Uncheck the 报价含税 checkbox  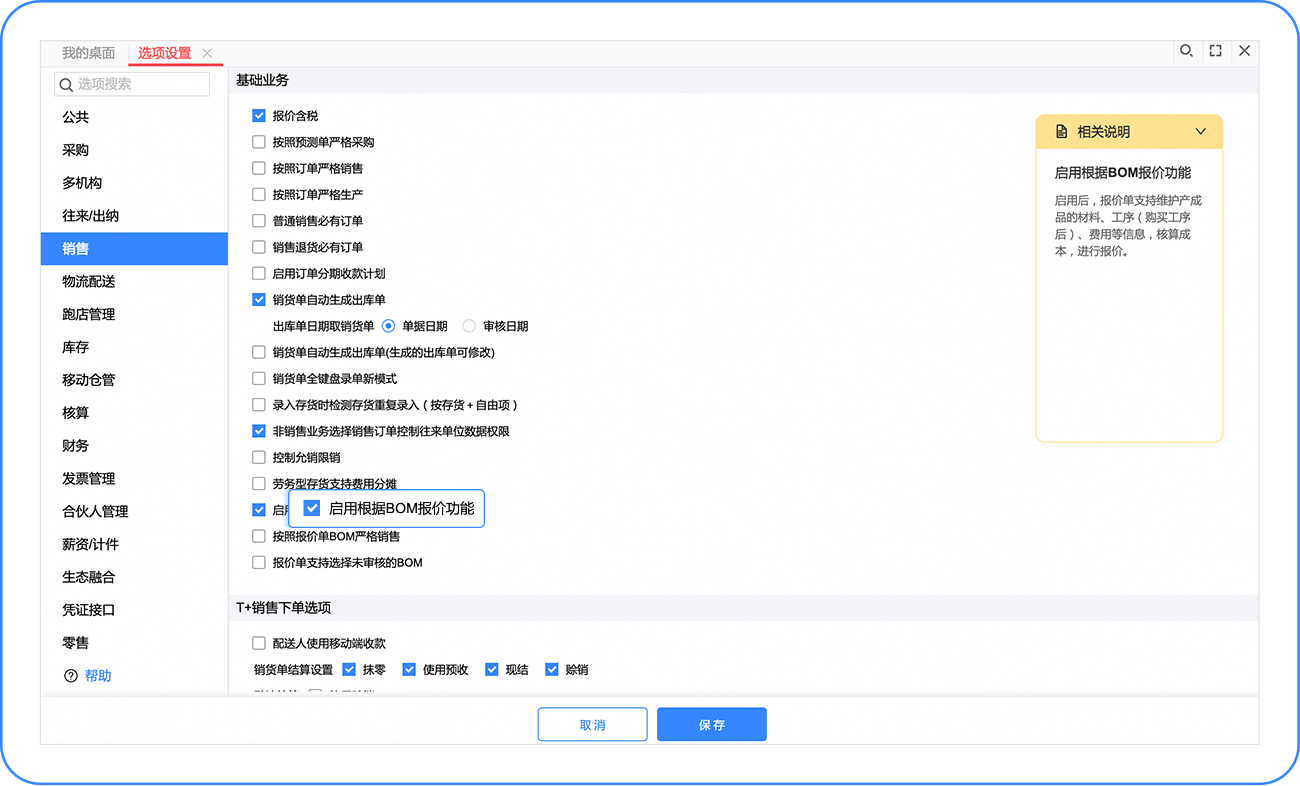[259, 116]
